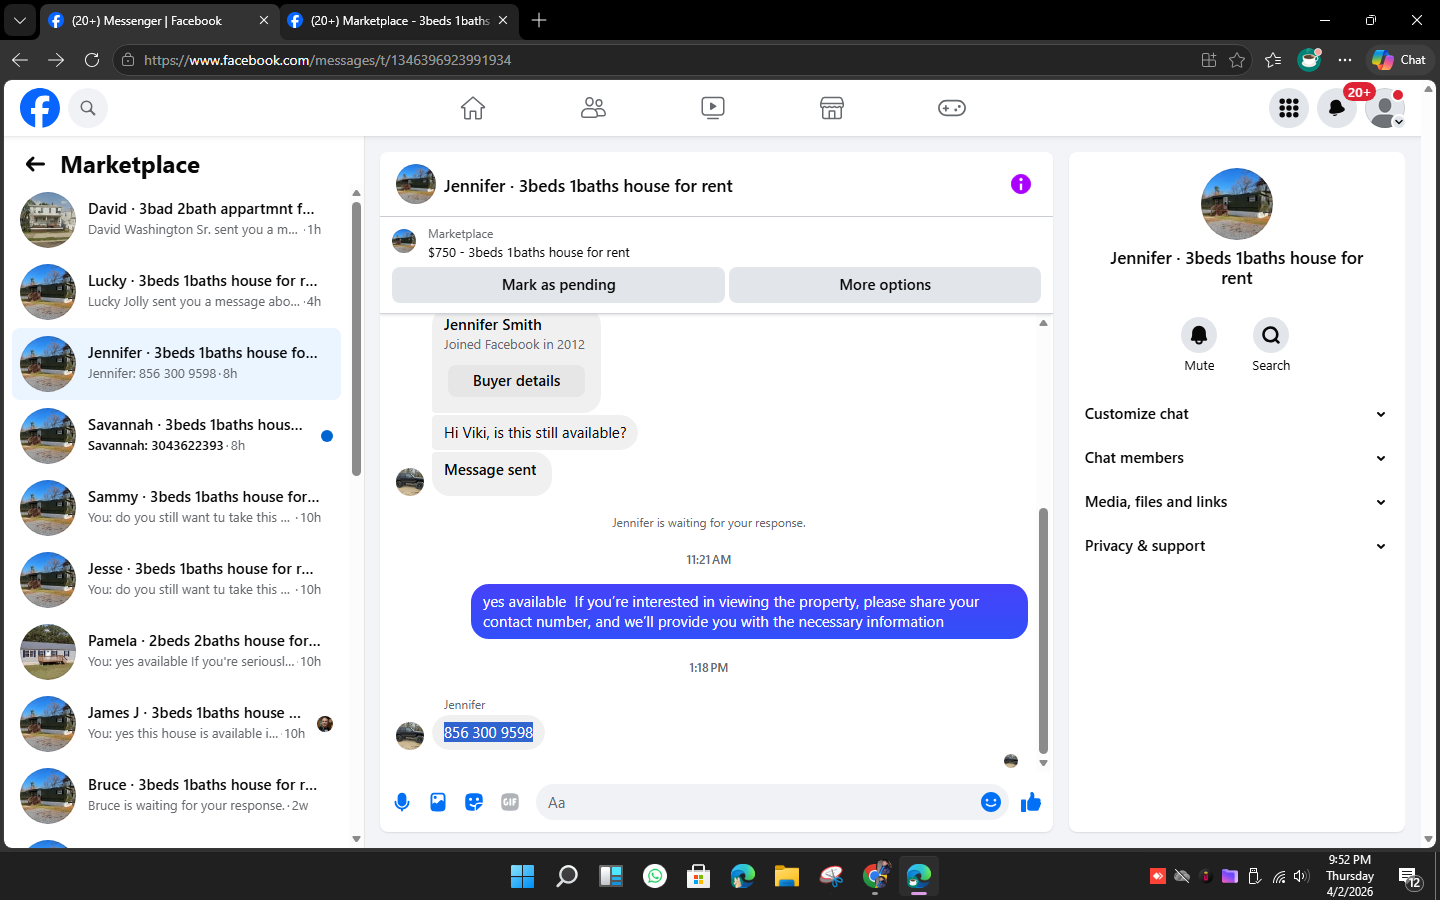Open Buyer details for Jennifer Smith
The height and width of the screenshot is (900, 1440).
[516, 381]
